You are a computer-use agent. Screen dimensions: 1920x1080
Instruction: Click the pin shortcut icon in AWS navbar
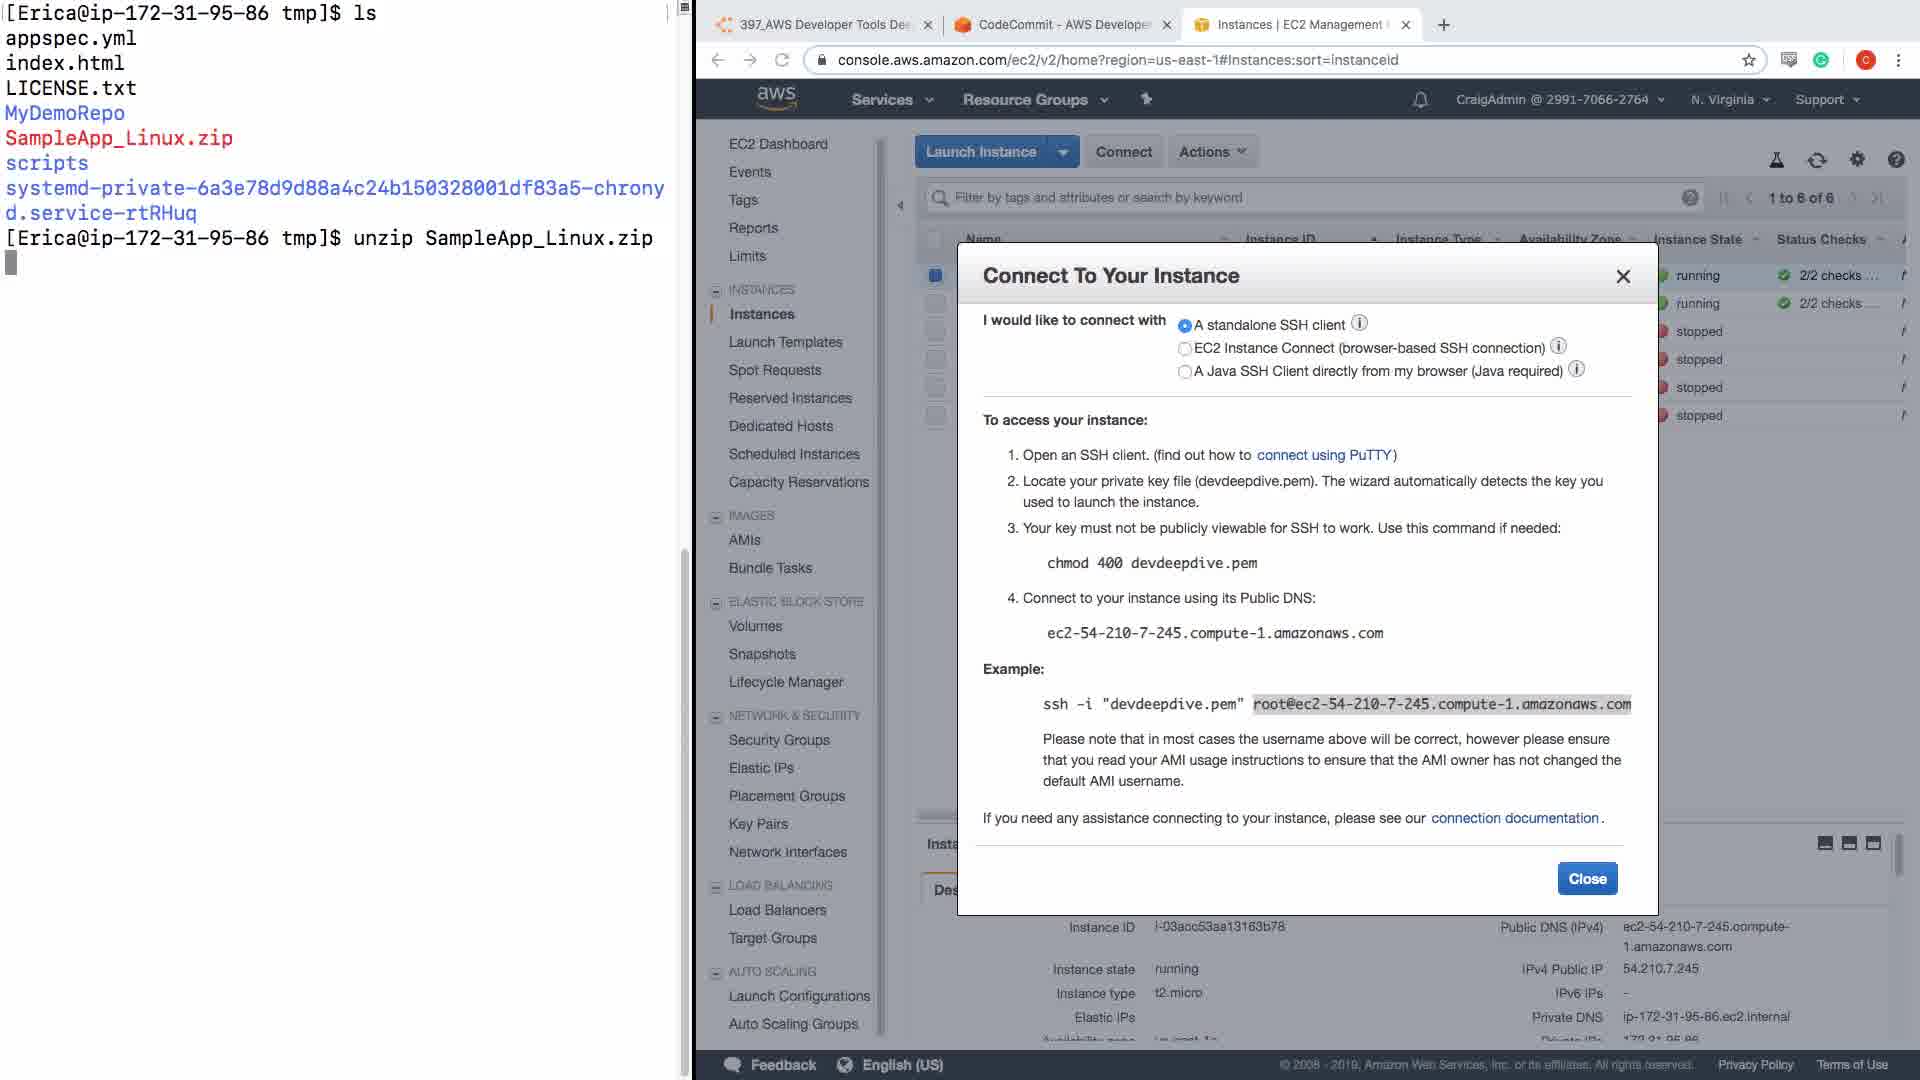click(x=1146, y=99)
